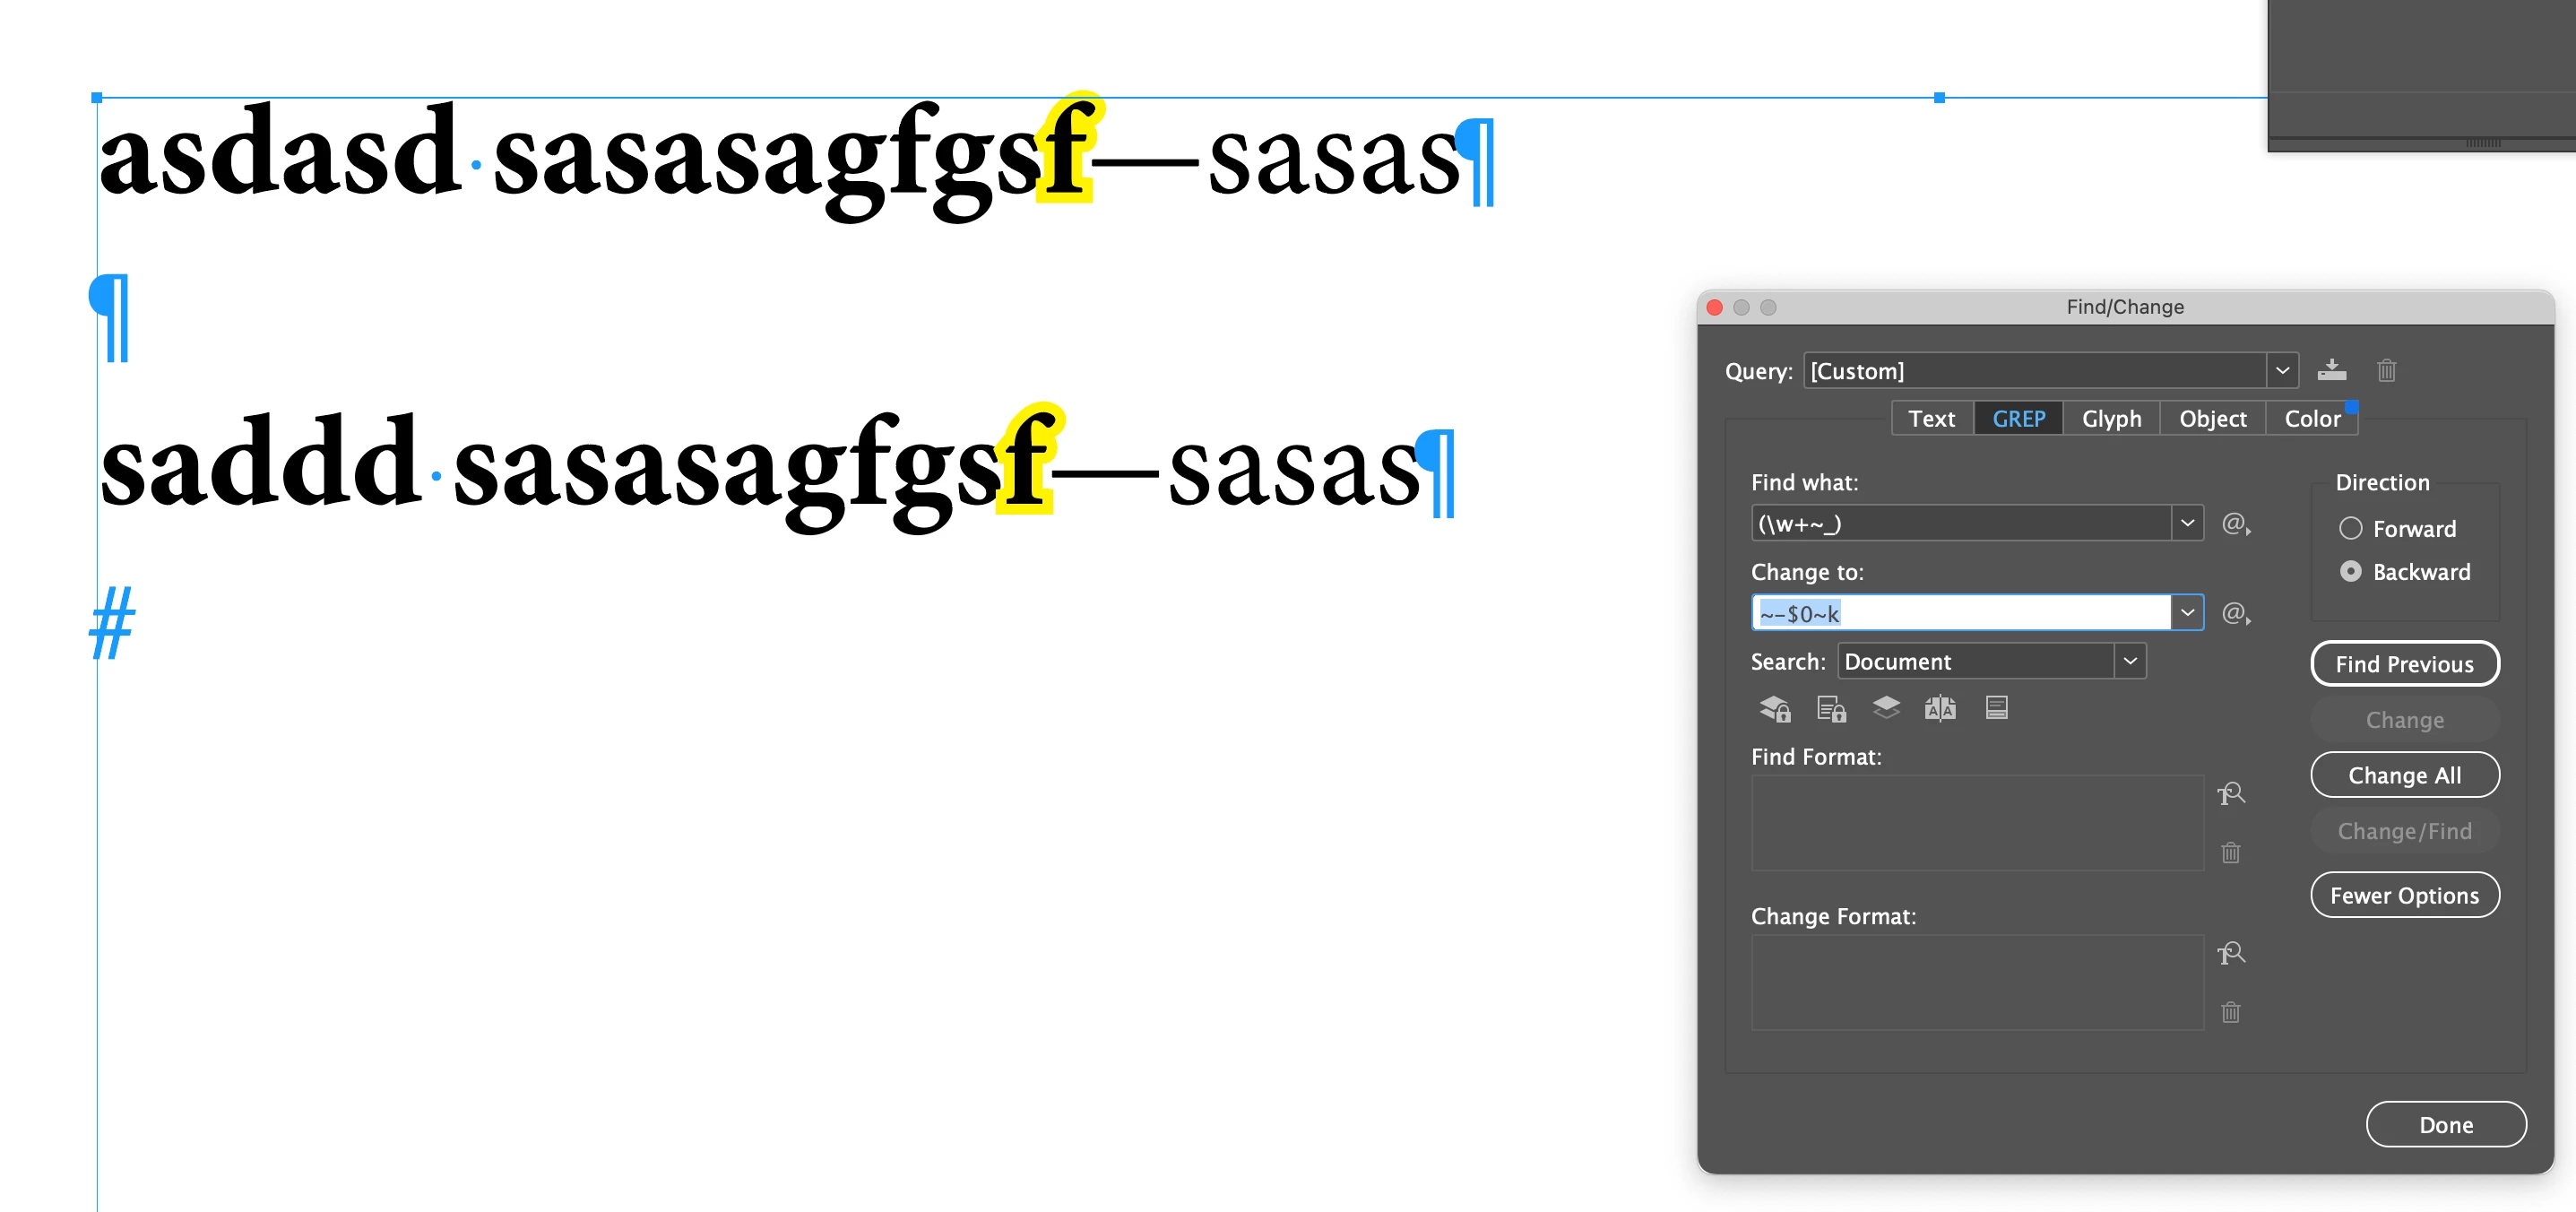Select Forward direction radio button

pyautogui.click(x=2350, y=528)
